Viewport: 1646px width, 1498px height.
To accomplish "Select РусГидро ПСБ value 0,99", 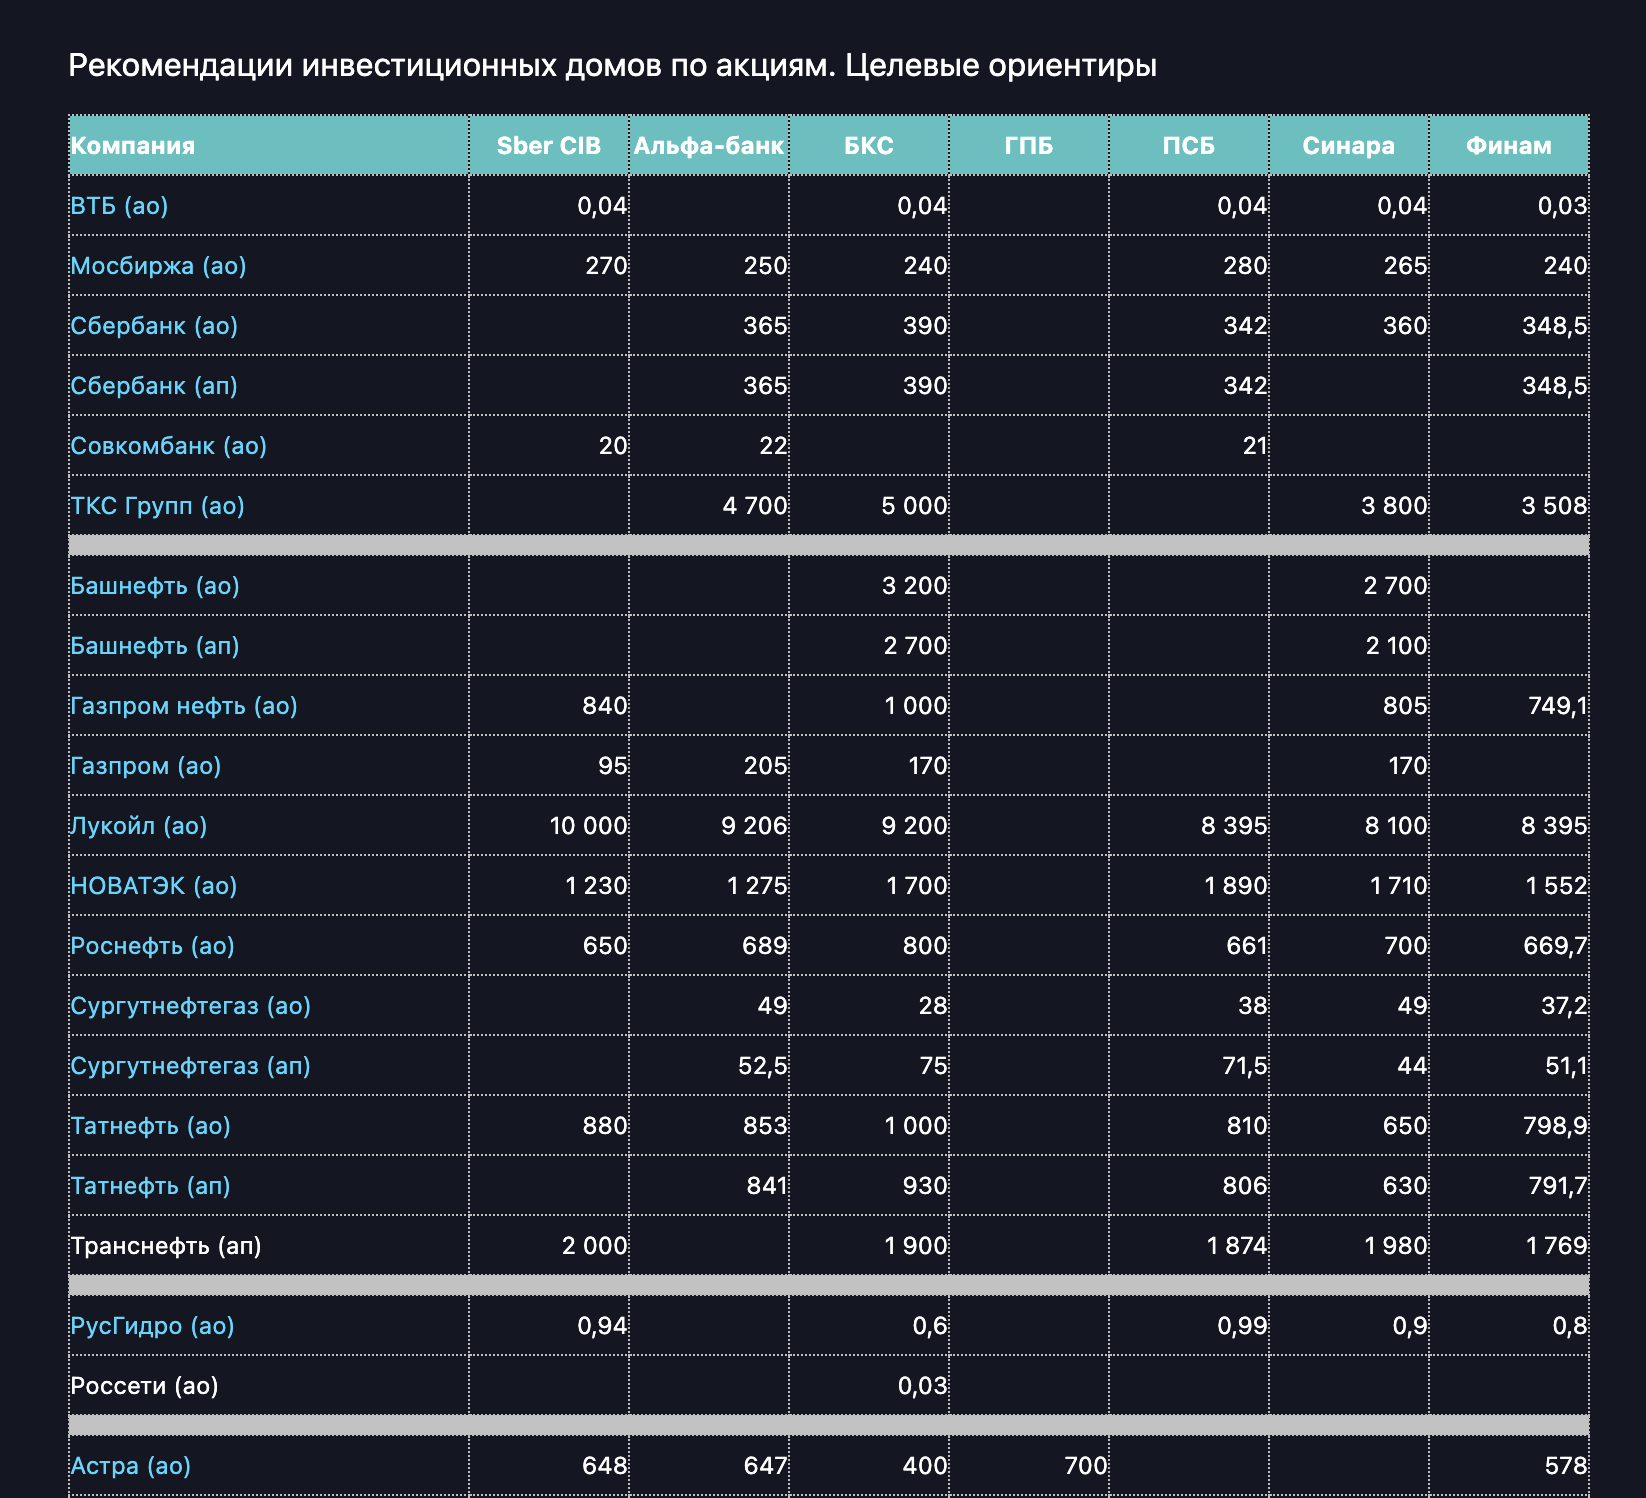I will [x=1243, y=1326].
